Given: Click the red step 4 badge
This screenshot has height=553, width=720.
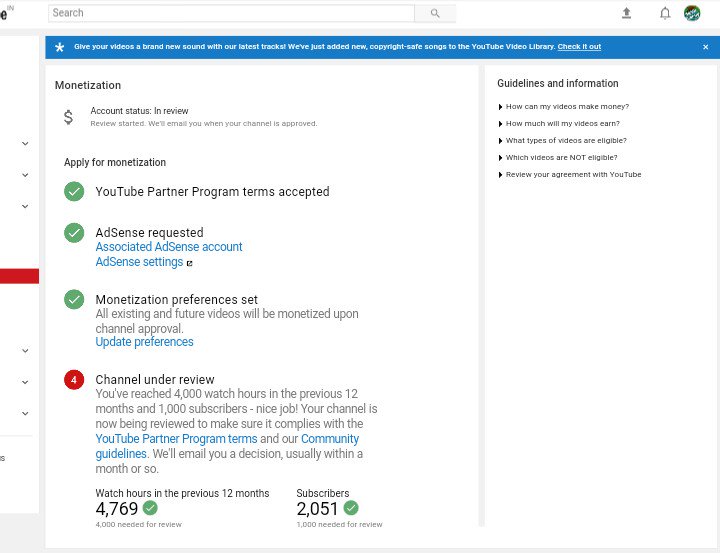Looking at the screenshot, I should coord(74,380).
